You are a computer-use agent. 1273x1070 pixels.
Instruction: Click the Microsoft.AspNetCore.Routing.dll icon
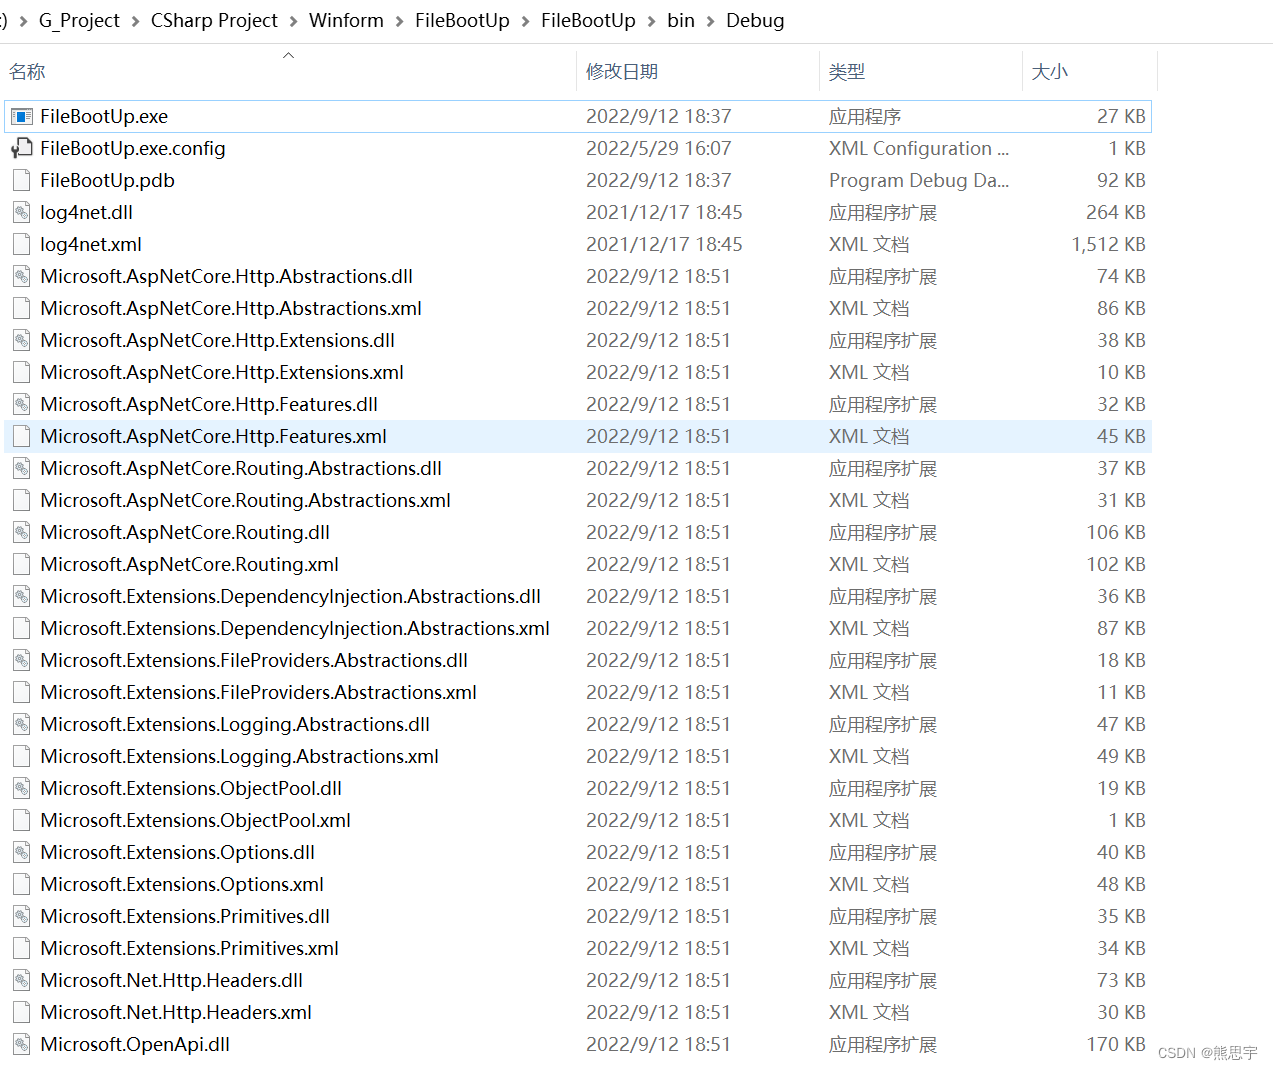click(21, 533)
